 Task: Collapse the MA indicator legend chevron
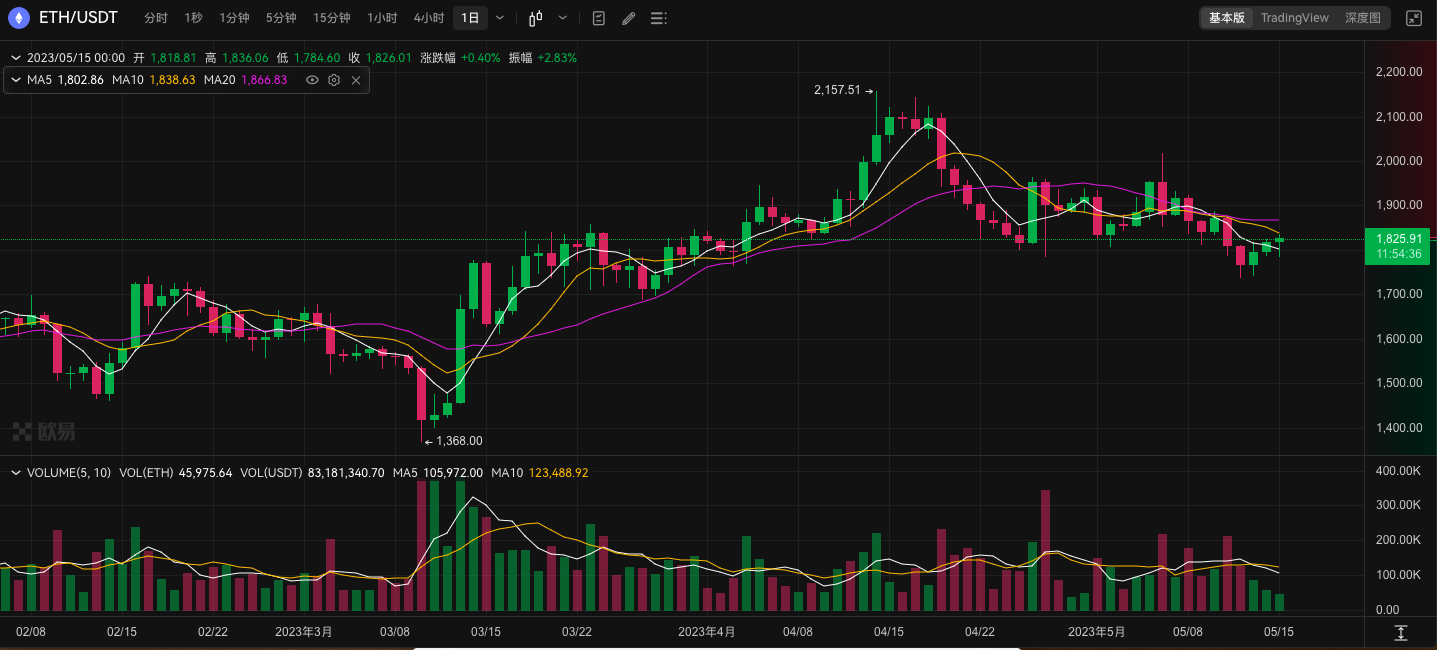click(x=16, y=80)
